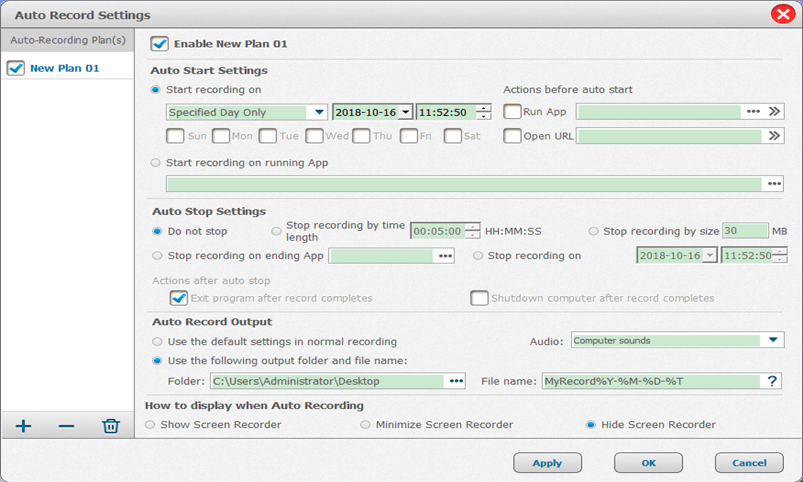
Task: Open file name help question mark
Action: tap(771, 381)
